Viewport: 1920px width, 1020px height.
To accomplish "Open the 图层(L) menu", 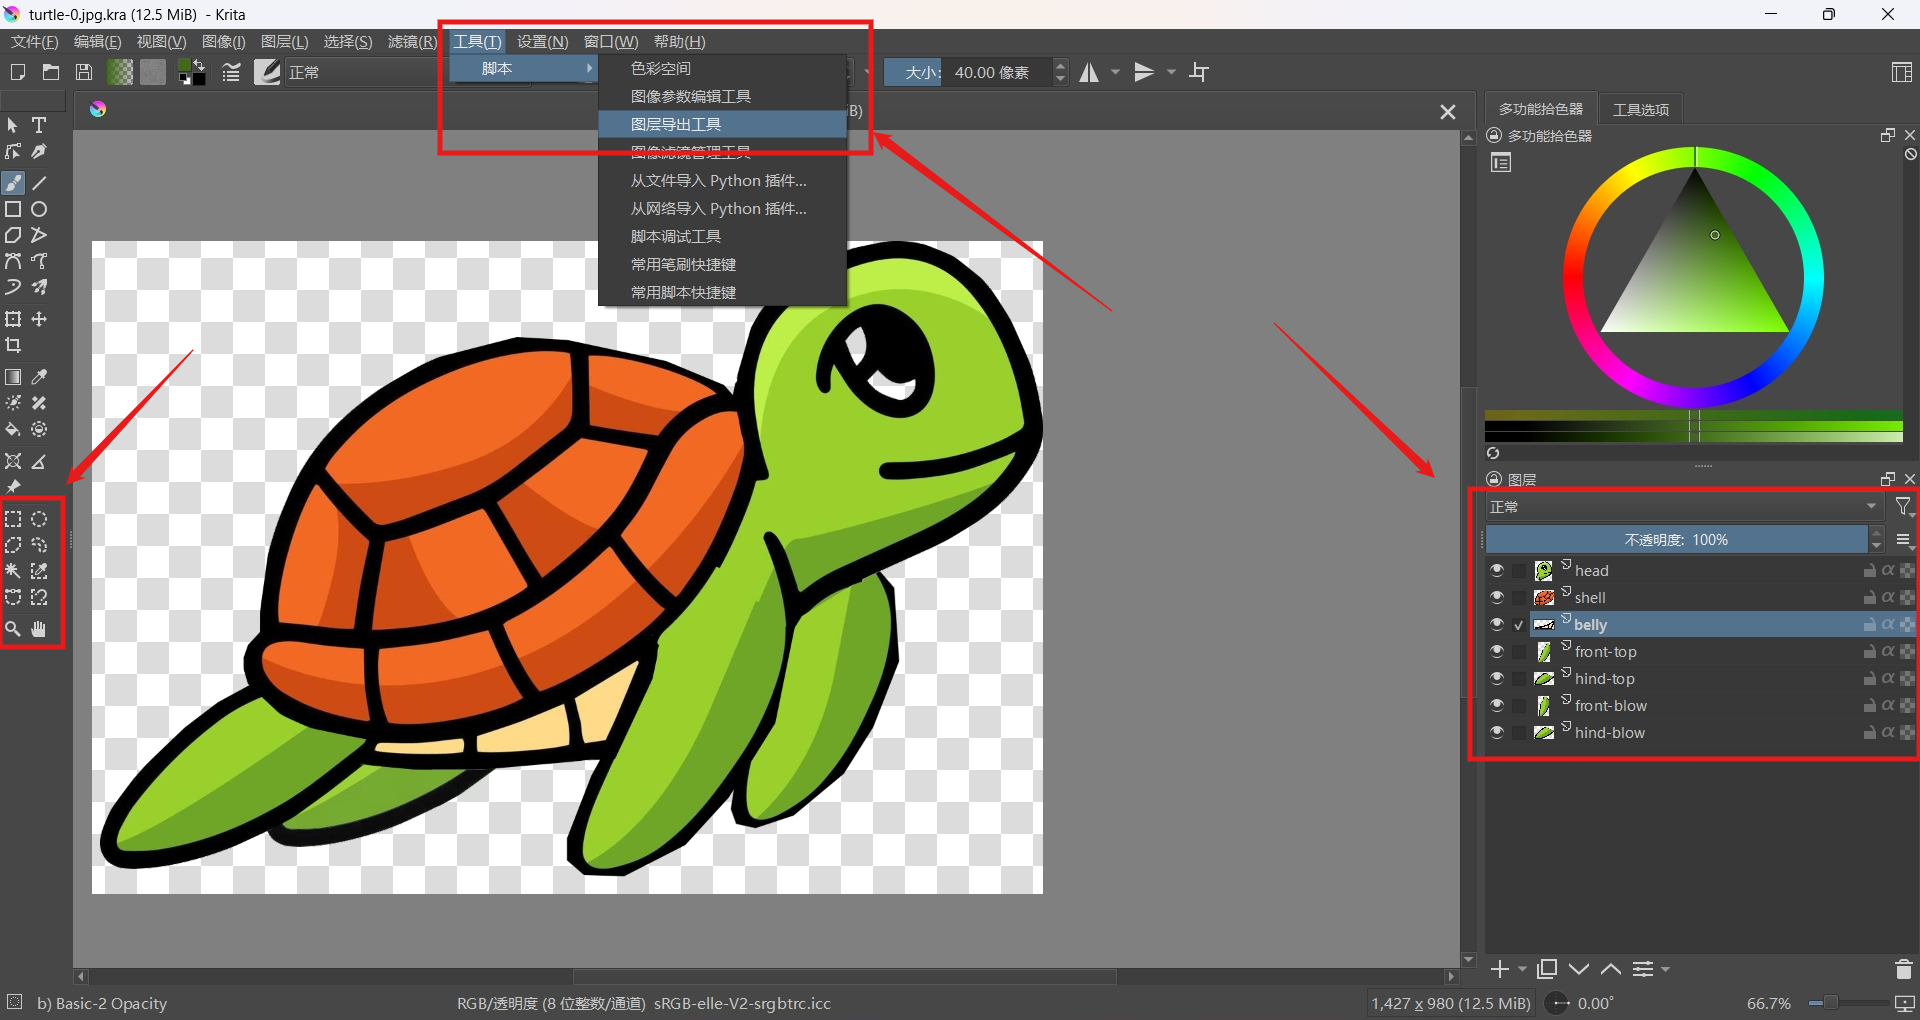I will click(x=285, y=41).
